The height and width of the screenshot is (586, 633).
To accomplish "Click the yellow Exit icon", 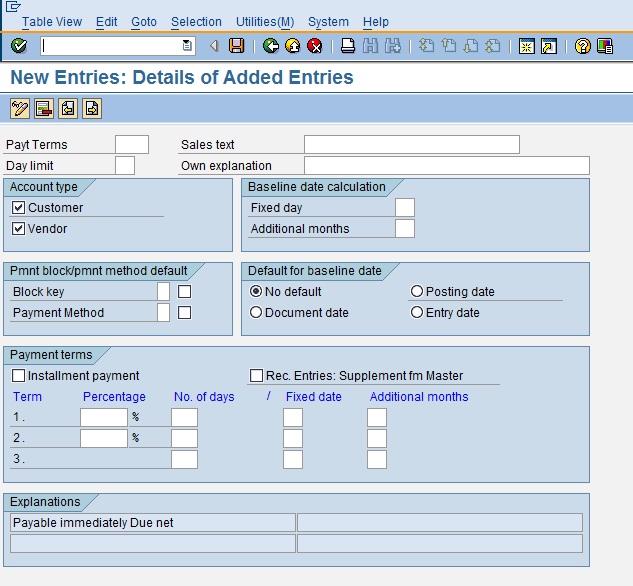I will click(x=292, y=46).
